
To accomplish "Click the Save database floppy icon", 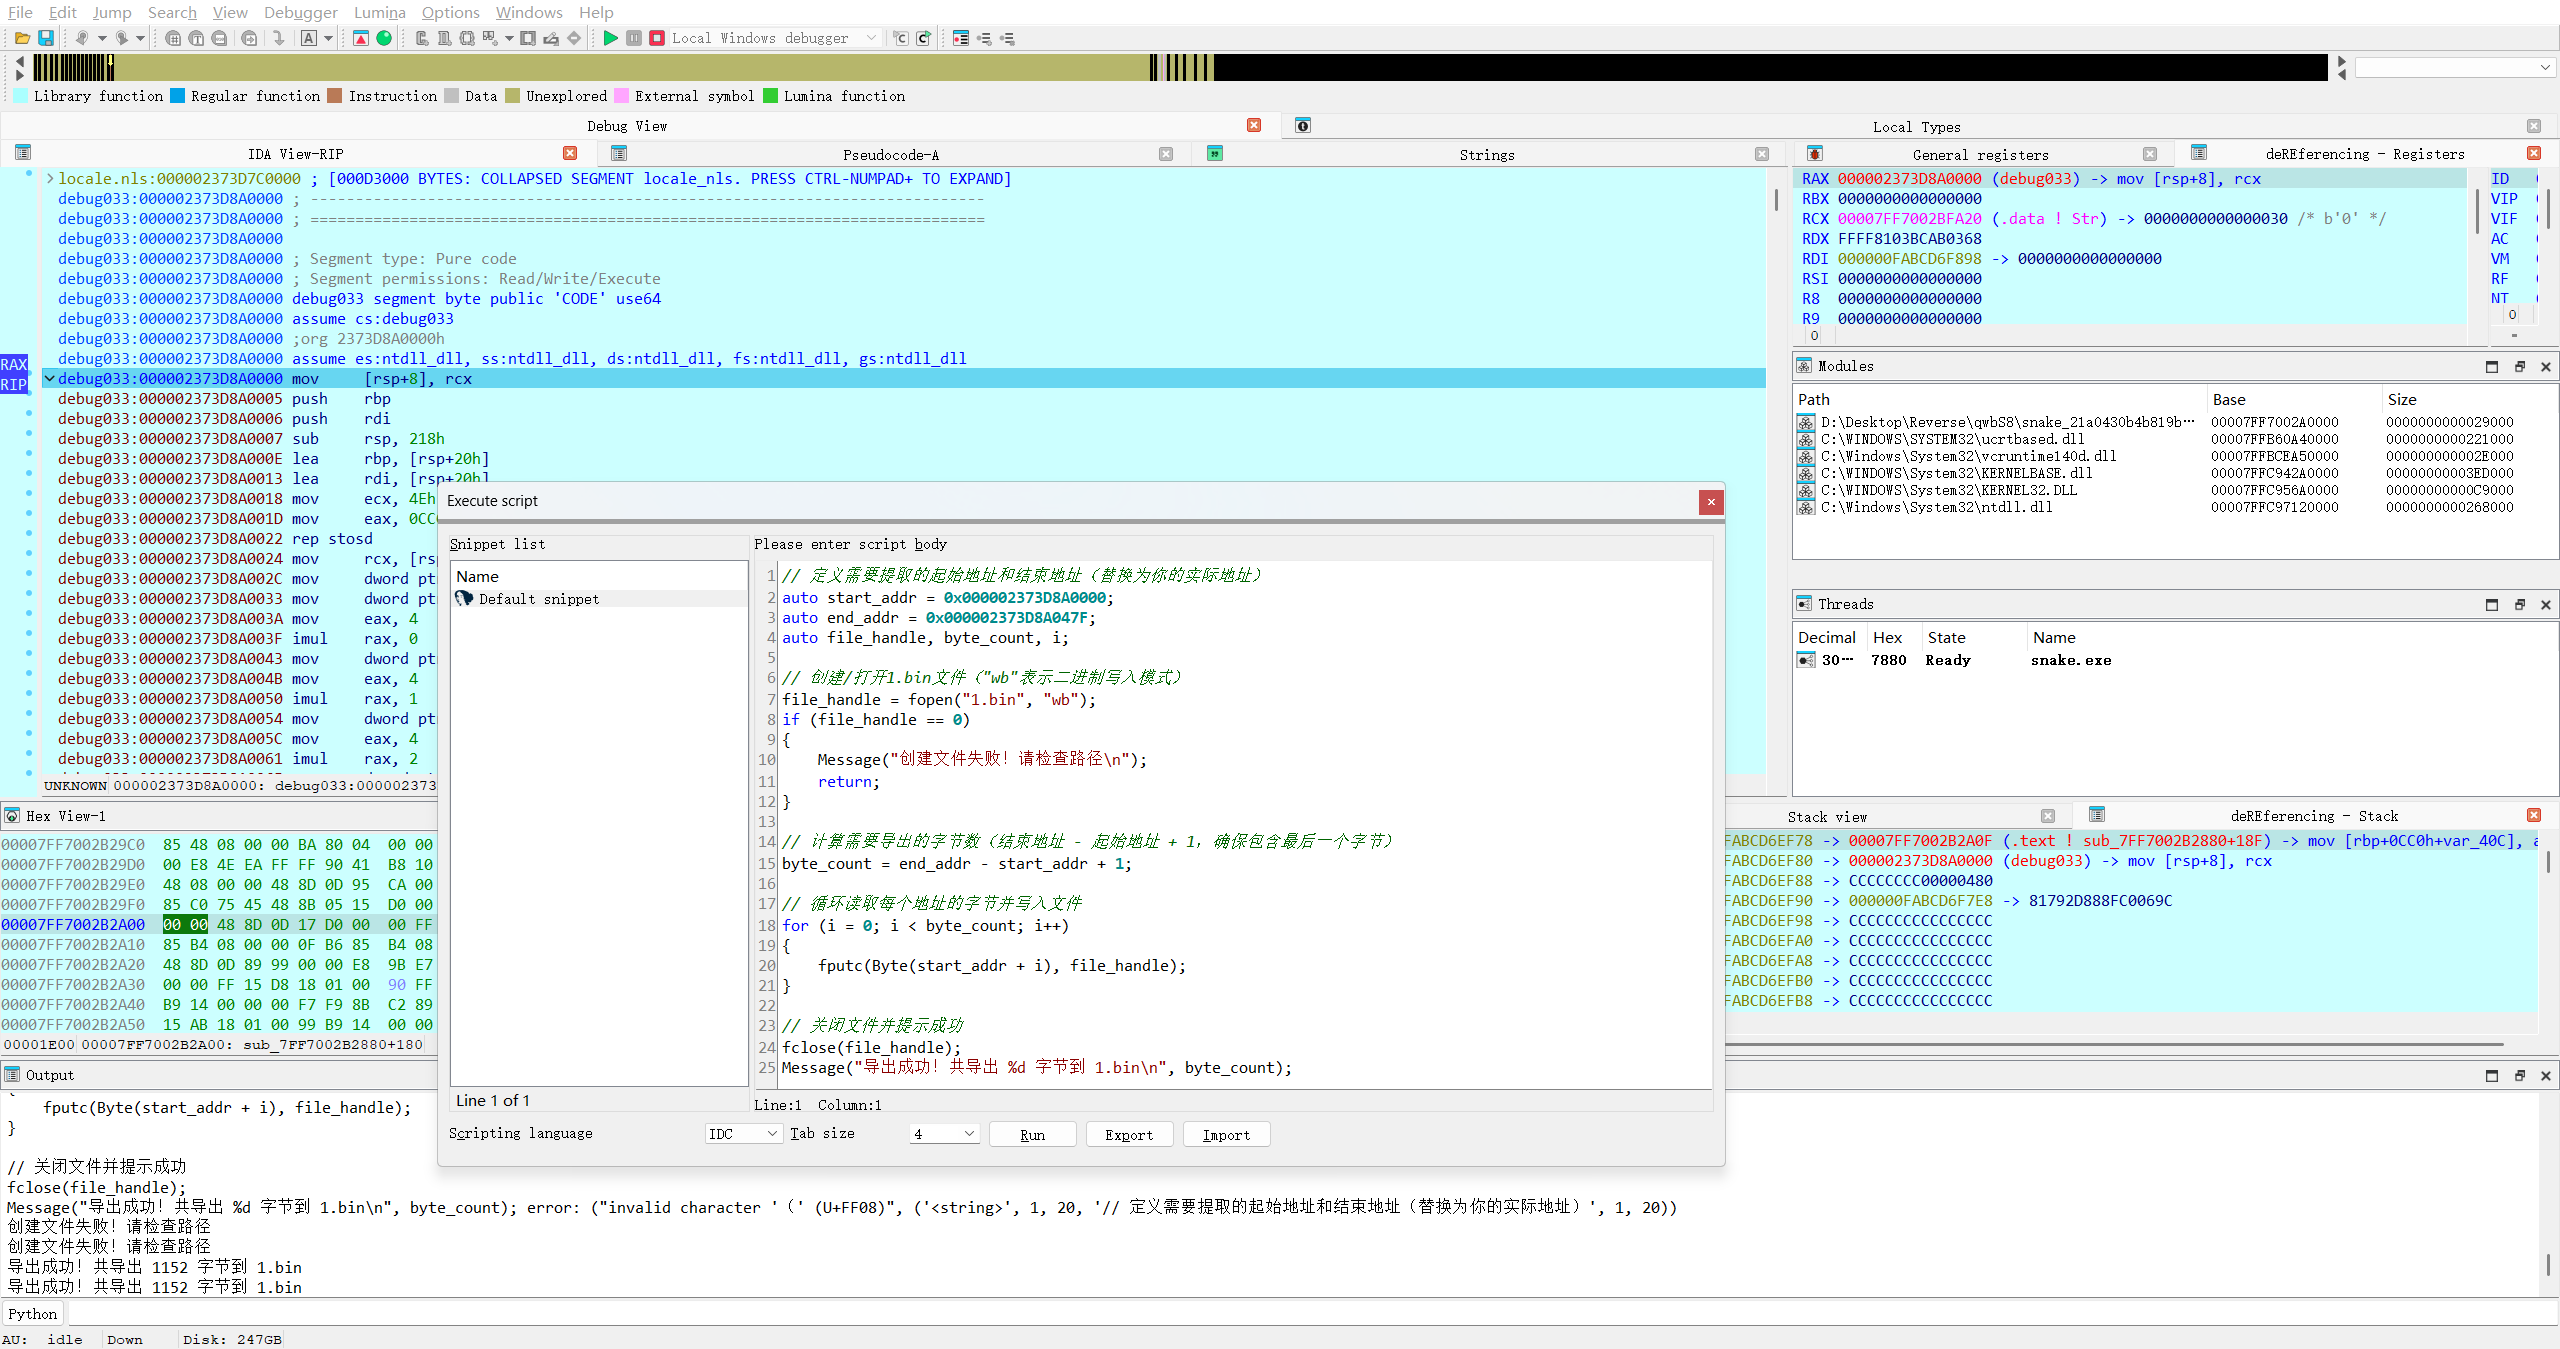I will coord(45,38).
